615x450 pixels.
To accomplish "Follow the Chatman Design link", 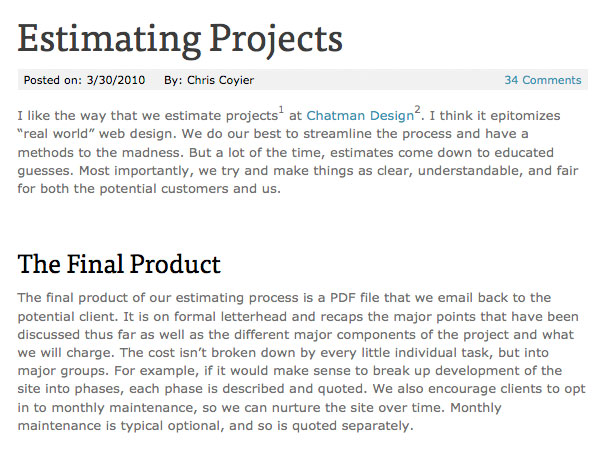I will click(x=360, y=116).
